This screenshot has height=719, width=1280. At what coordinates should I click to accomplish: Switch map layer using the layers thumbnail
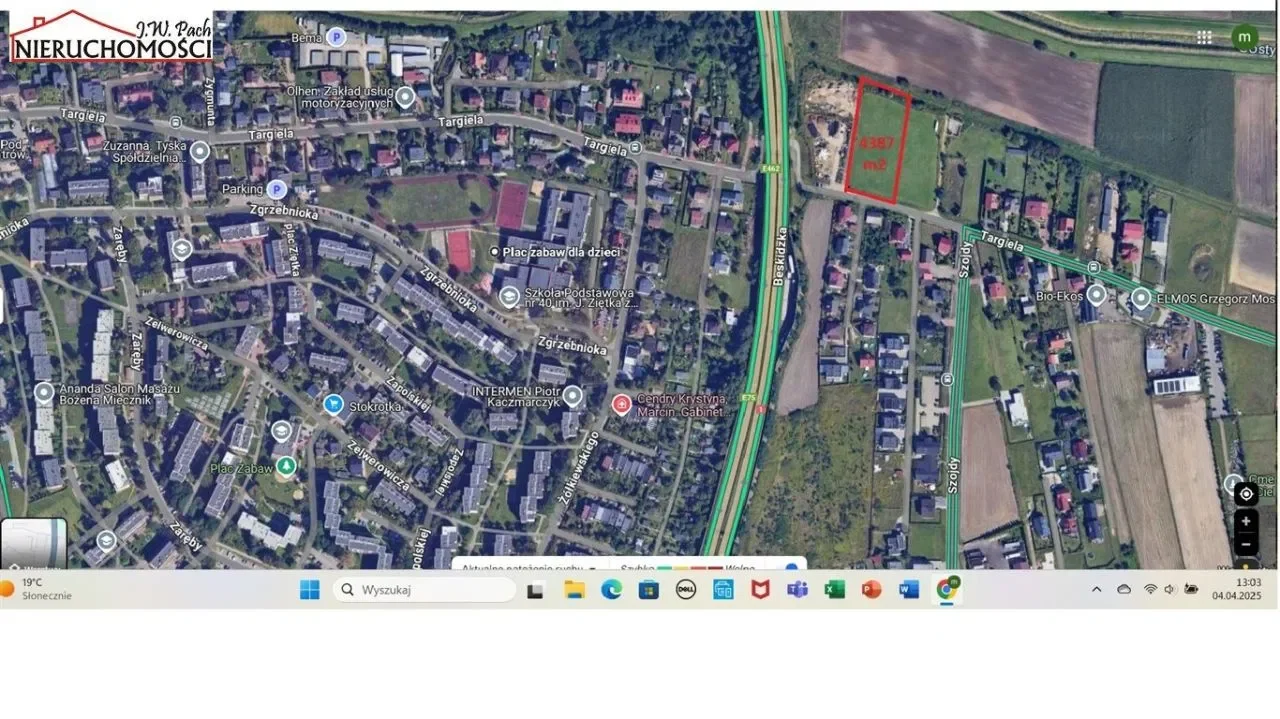[33, 544]
